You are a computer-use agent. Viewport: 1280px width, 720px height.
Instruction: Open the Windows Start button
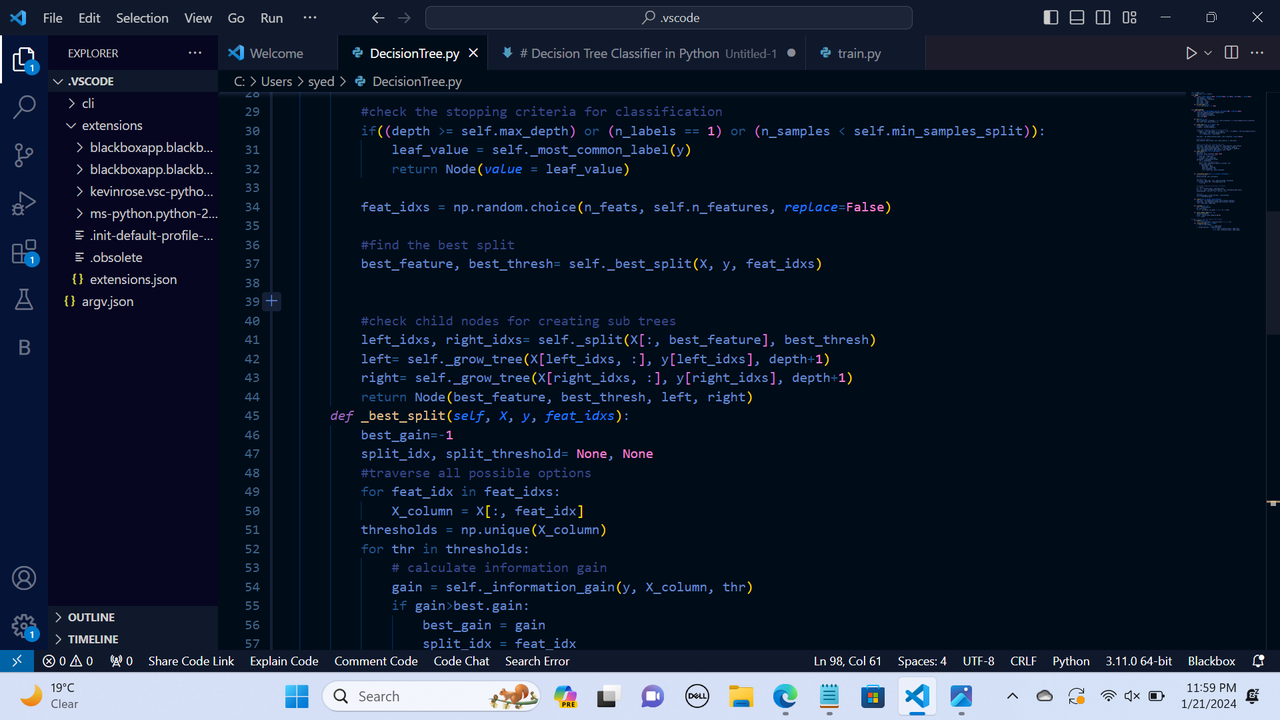click(x=297, y=696)
